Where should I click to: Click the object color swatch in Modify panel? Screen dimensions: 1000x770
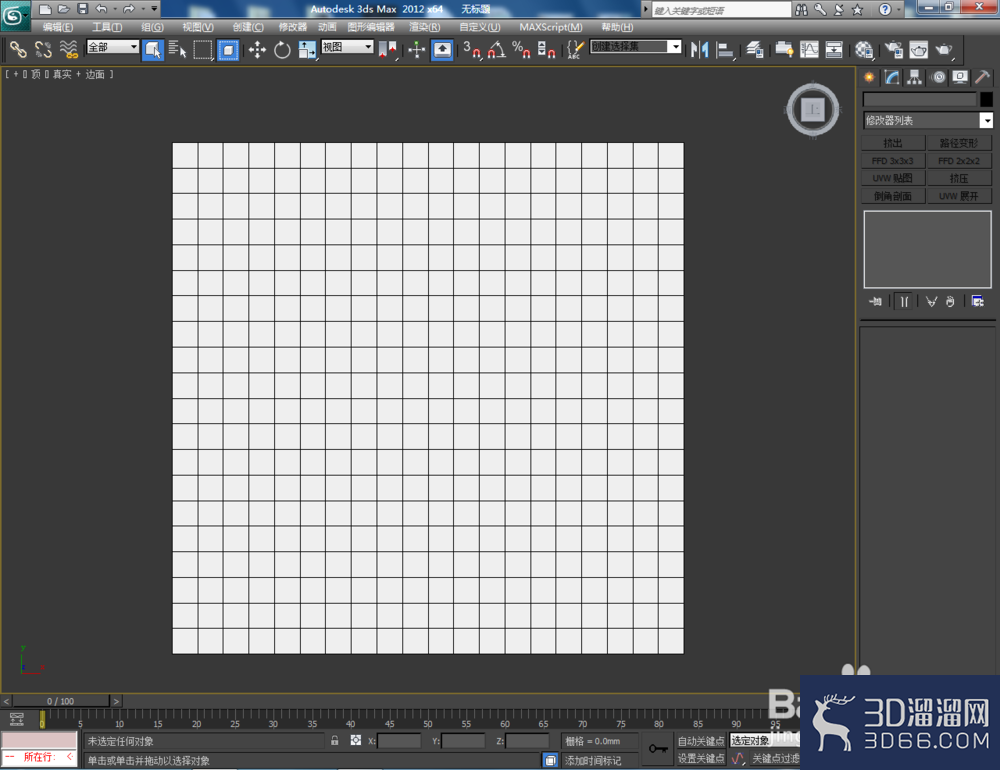986,99
